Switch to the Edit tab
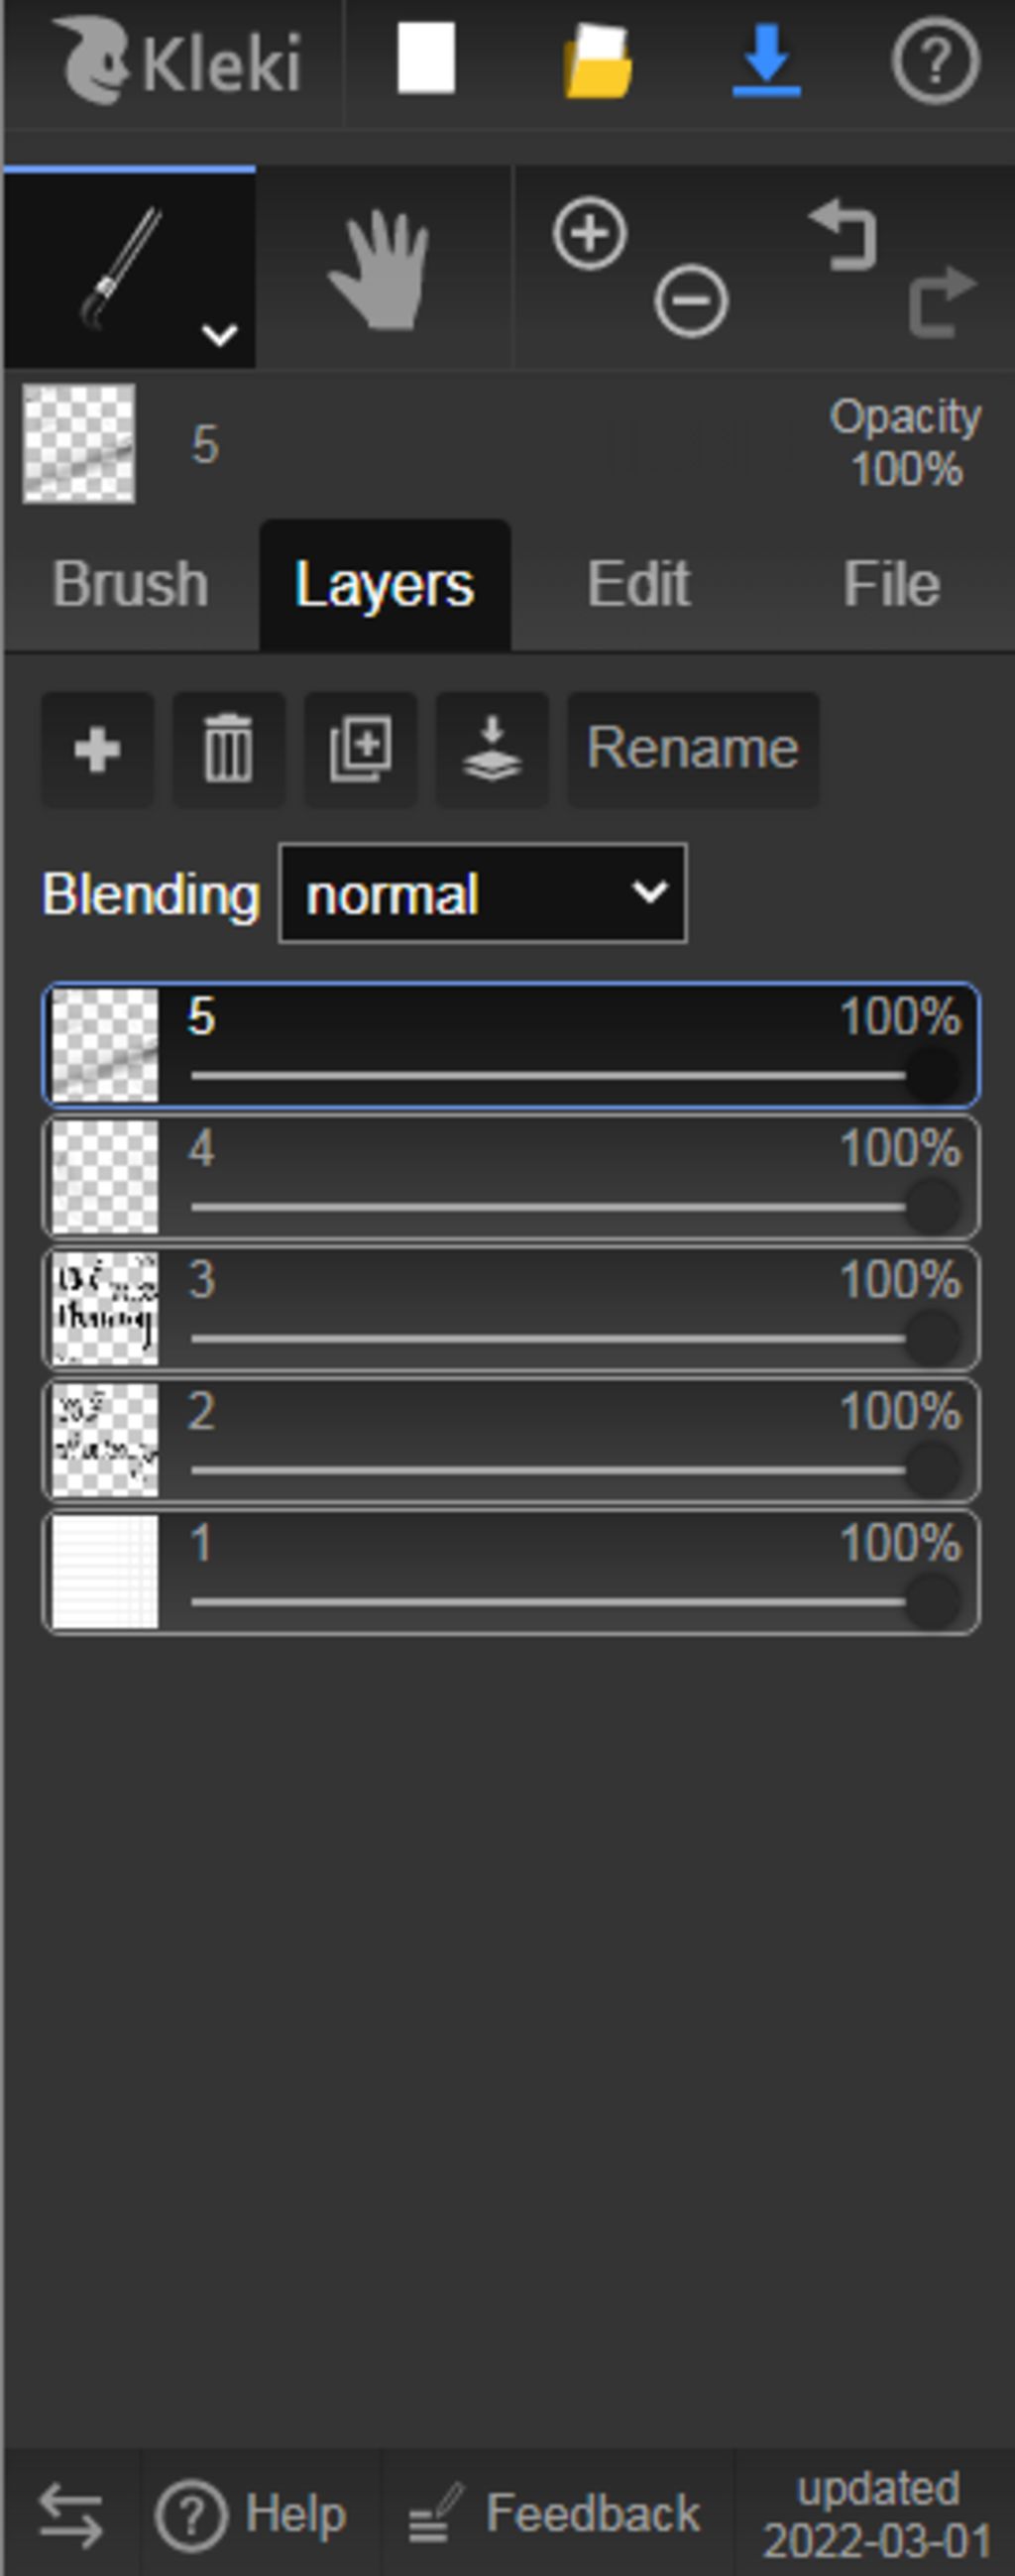This screenshot has width=1015, height=2576. (638, 584)
